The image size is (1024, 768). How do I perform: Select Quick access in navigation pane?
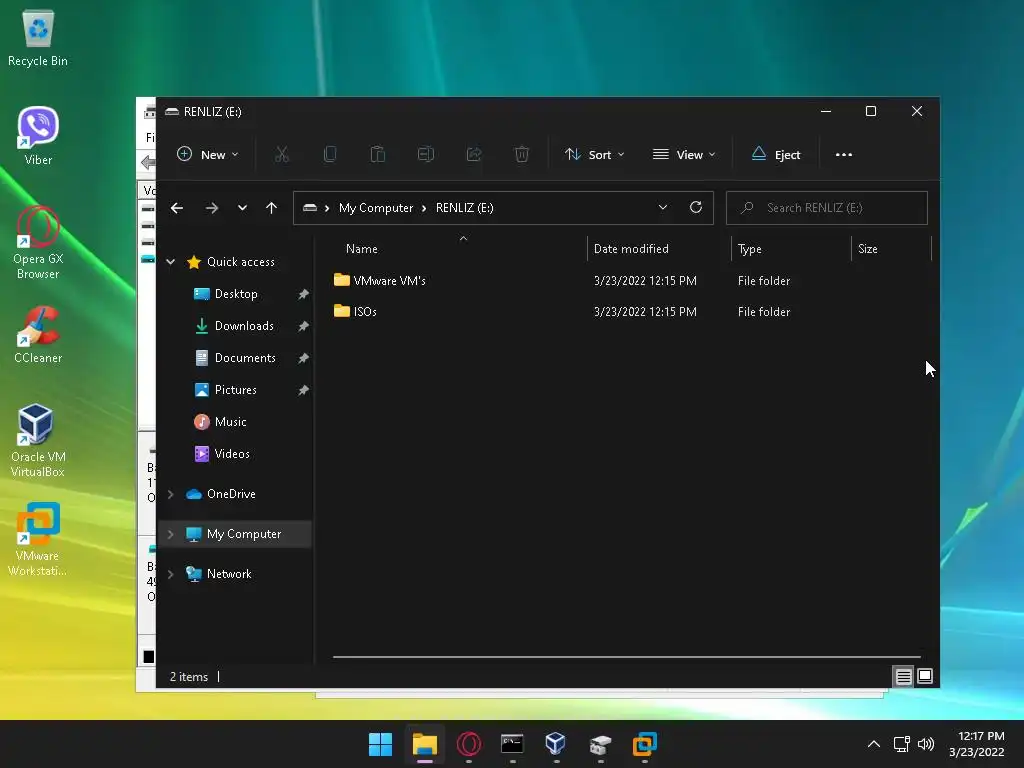[241, 262]
